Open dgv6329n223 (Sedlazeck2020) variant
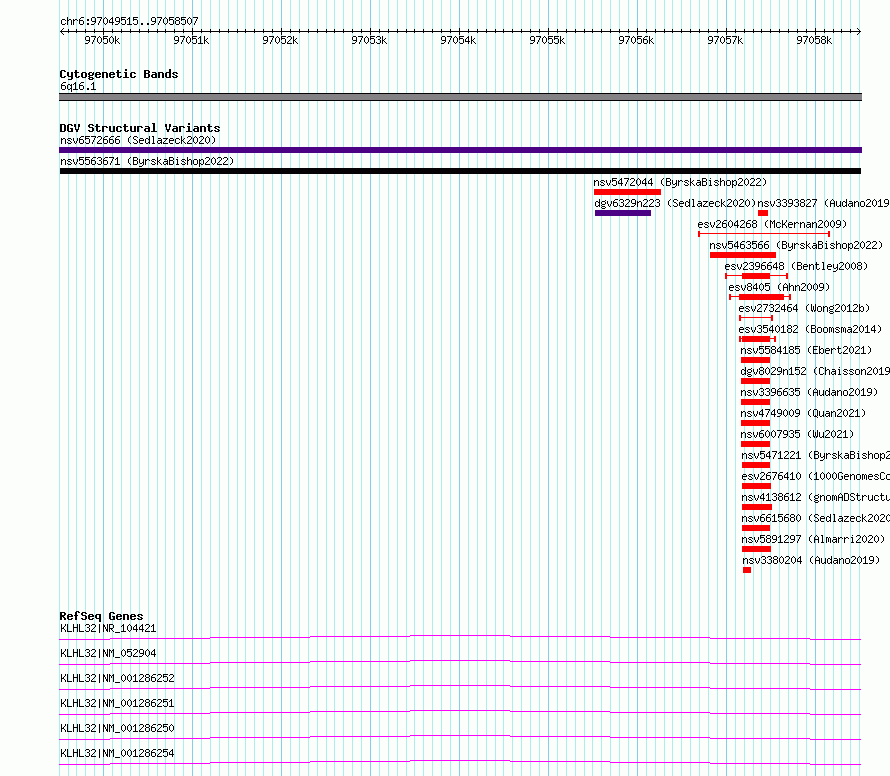 pyautogui.click(x=675, y=203)
